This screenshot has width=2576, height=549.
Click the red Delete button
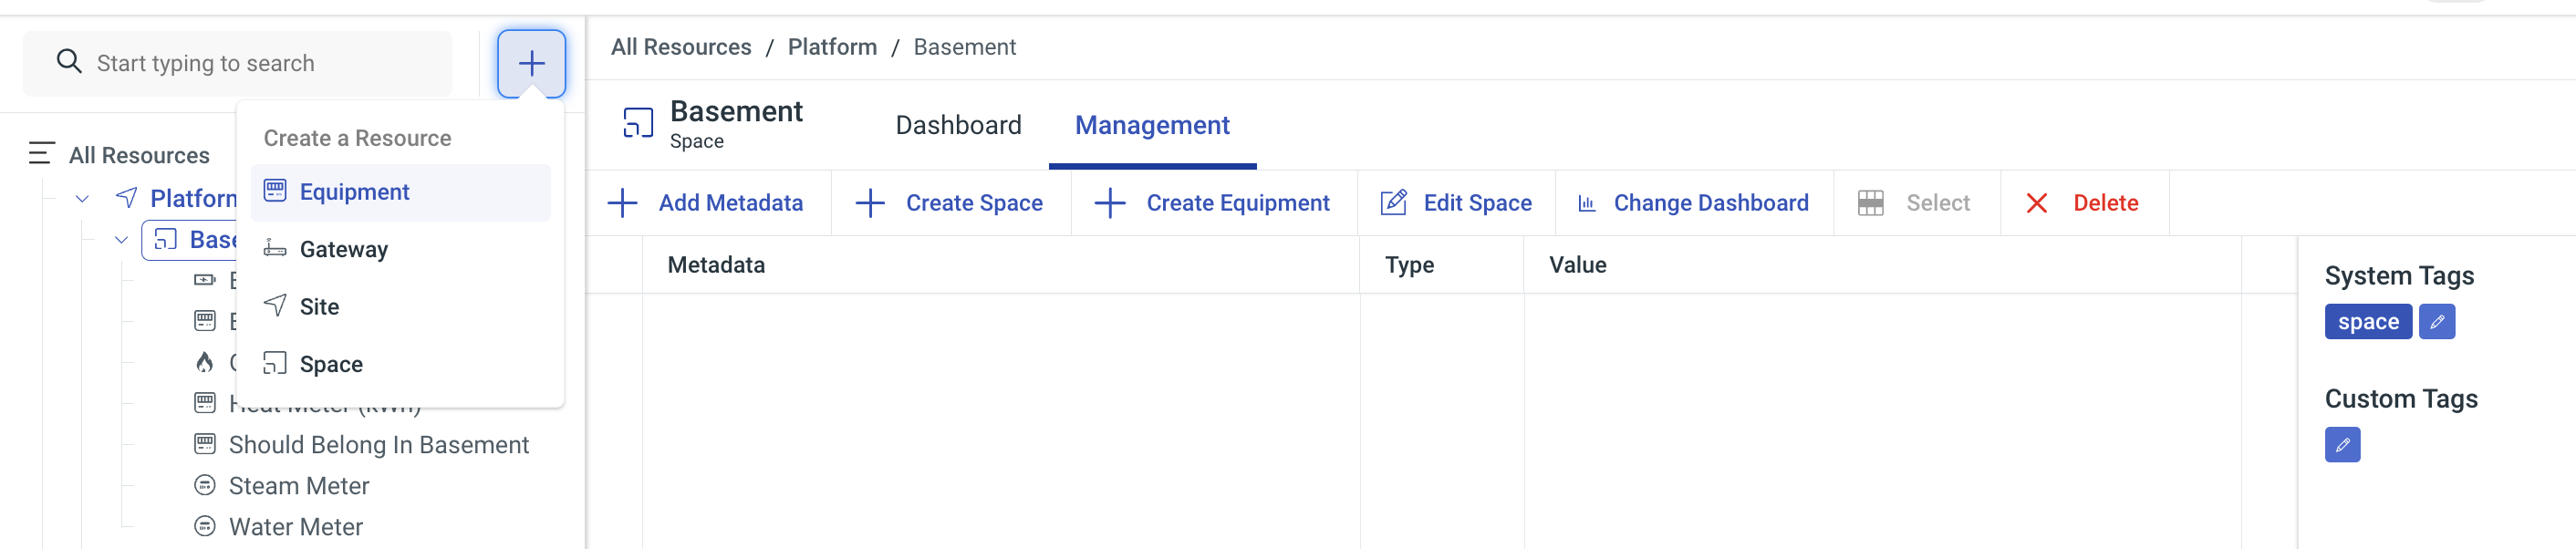click(x=2084, y=203)
